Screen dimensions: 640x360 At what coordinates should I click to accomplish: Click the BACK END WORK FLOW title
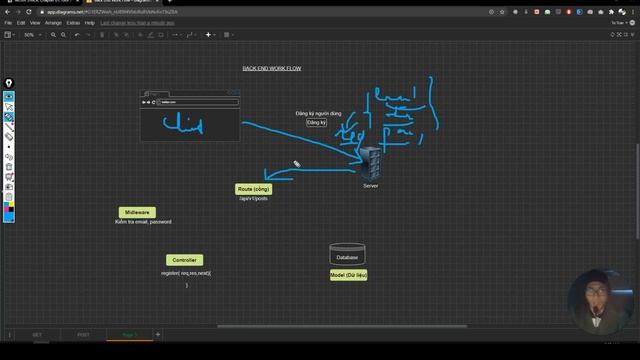pos(272,68)
